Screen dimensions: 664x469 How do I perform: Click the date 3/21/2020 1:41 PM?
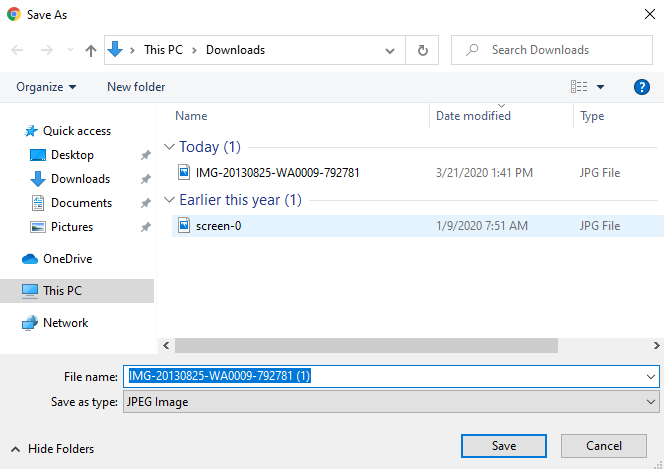484,173
